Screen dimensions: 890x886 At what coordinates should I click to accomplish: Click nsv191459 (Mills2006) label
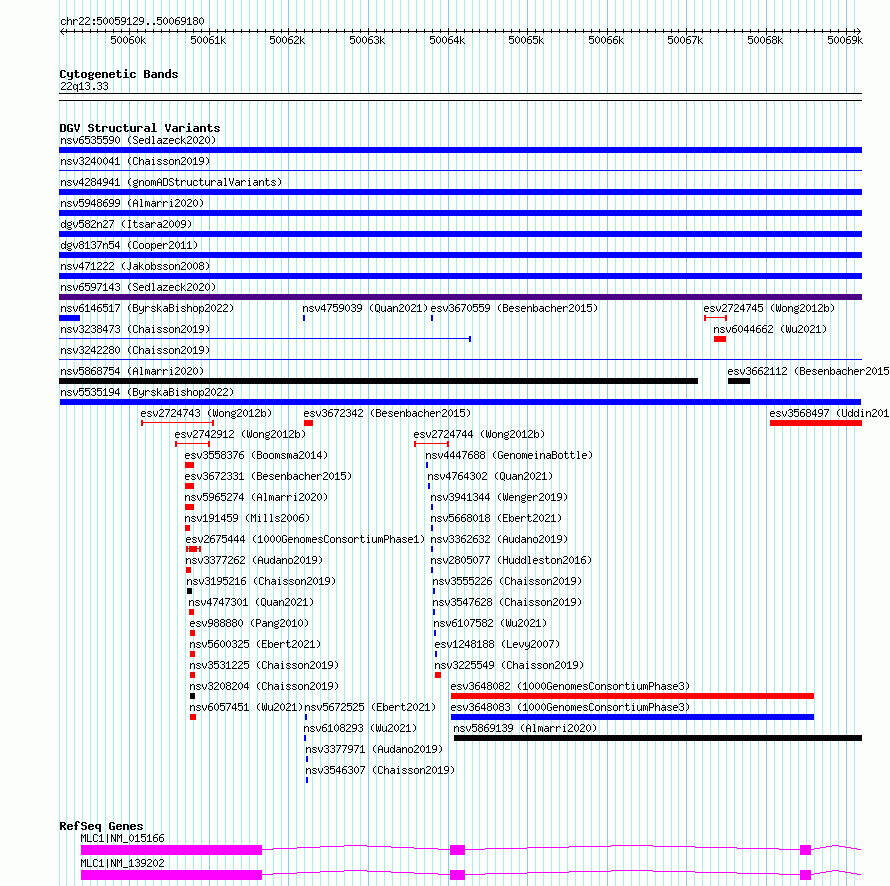pyautogui.click(x=247, y=518)
